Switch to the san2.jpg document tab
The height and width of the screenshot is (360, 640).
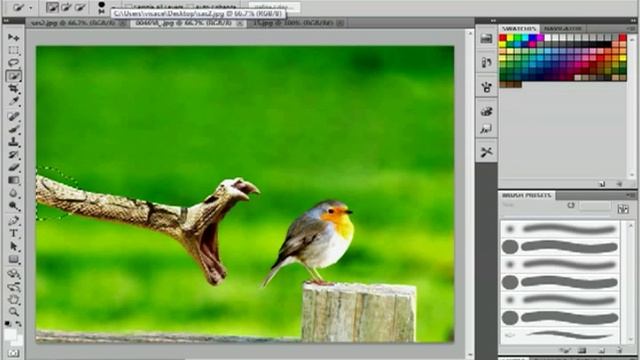tap(74, 23)
